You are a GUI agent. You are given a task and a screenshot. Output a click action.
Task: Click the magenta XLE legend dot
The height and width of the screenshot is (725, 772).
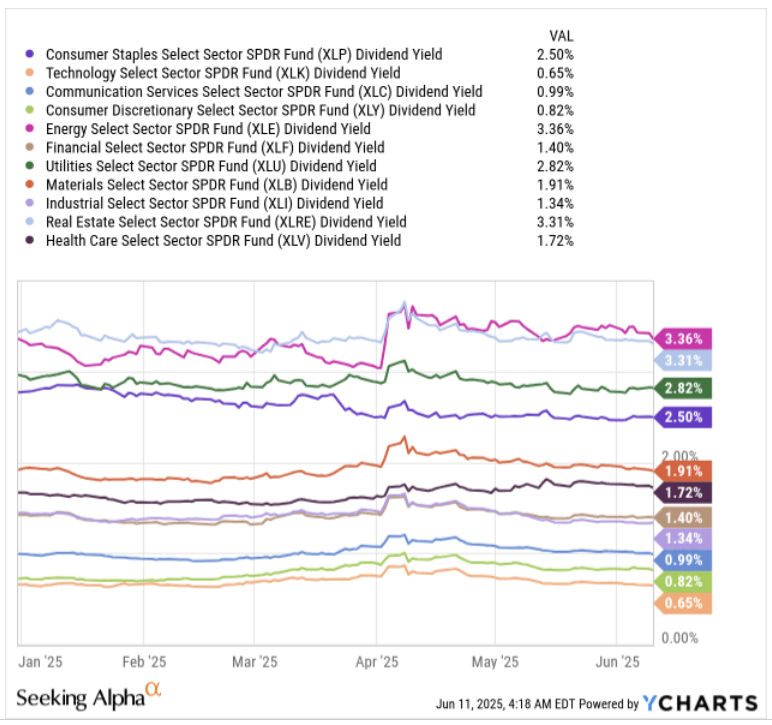coord(30,129)
